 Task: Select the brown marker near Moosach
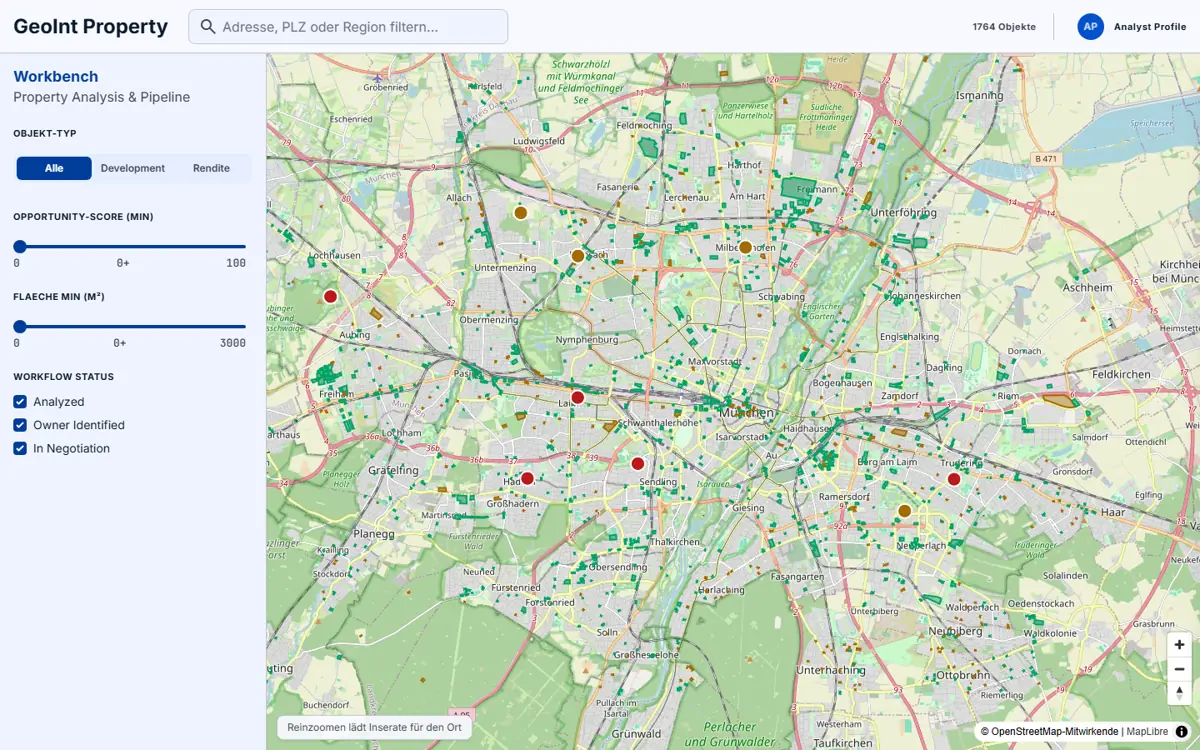pos(577,256)
